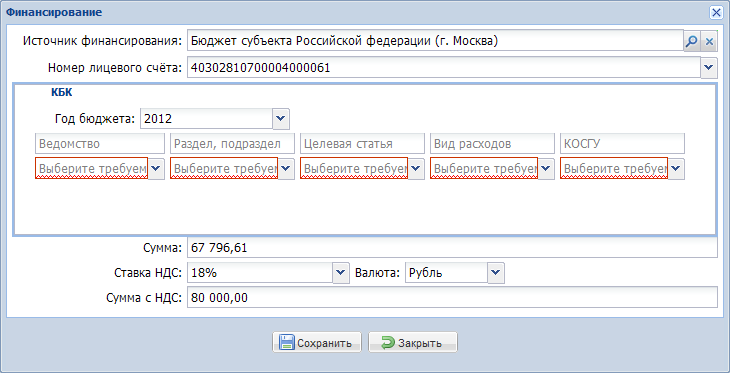Click the Закрыть button
This screenshot has width=730, height=373.
pyautogui.click(x=413, y=343)
